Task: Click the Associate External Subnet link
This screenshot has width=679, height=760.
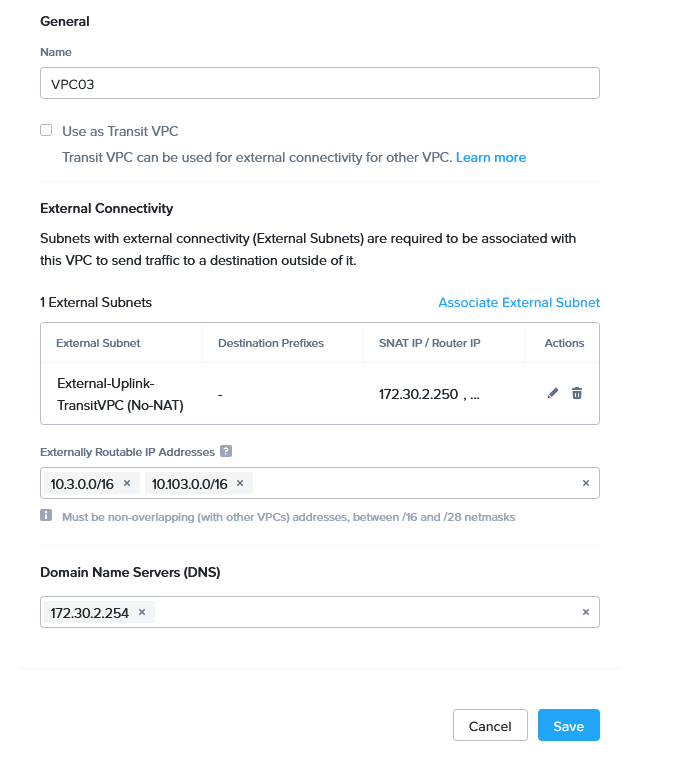Action: [519, 302]
